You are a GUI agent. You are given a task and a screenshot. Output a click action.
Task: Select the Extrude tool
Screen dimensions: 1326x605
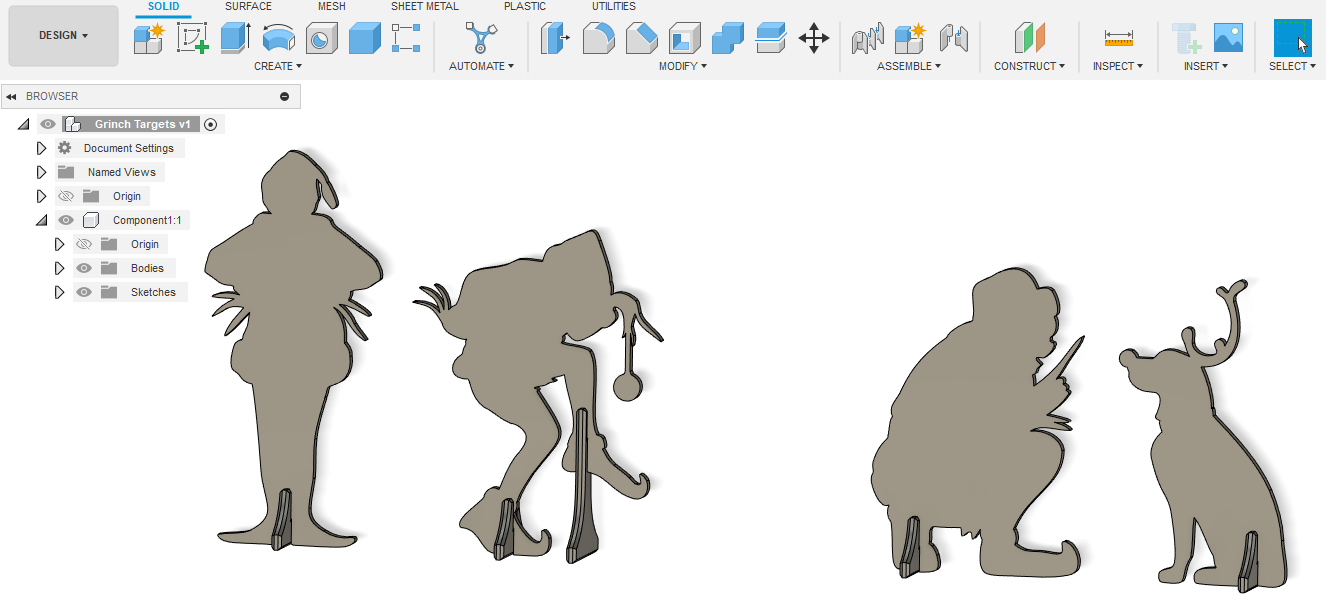click(235, 38)
